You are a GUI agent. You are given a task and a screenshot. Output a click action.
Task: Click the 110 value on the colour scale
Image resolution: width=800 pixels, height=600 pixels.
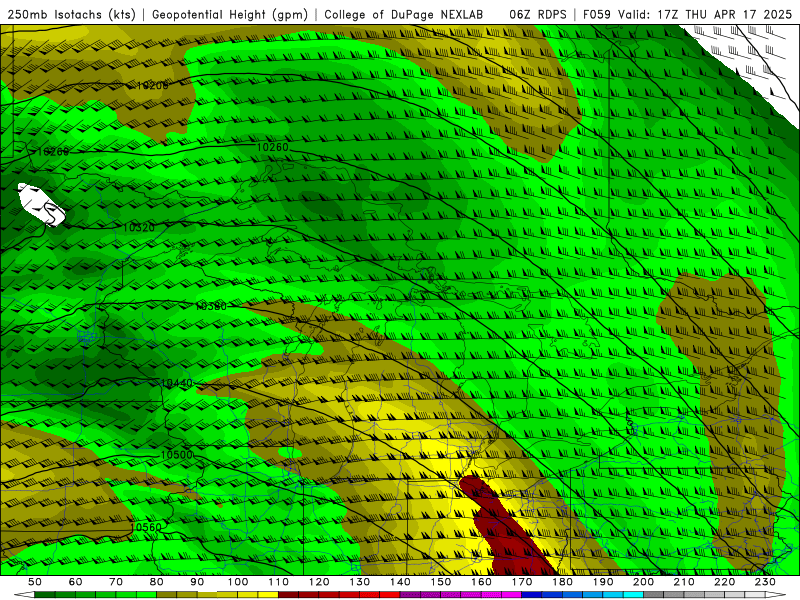pos(279,582)
